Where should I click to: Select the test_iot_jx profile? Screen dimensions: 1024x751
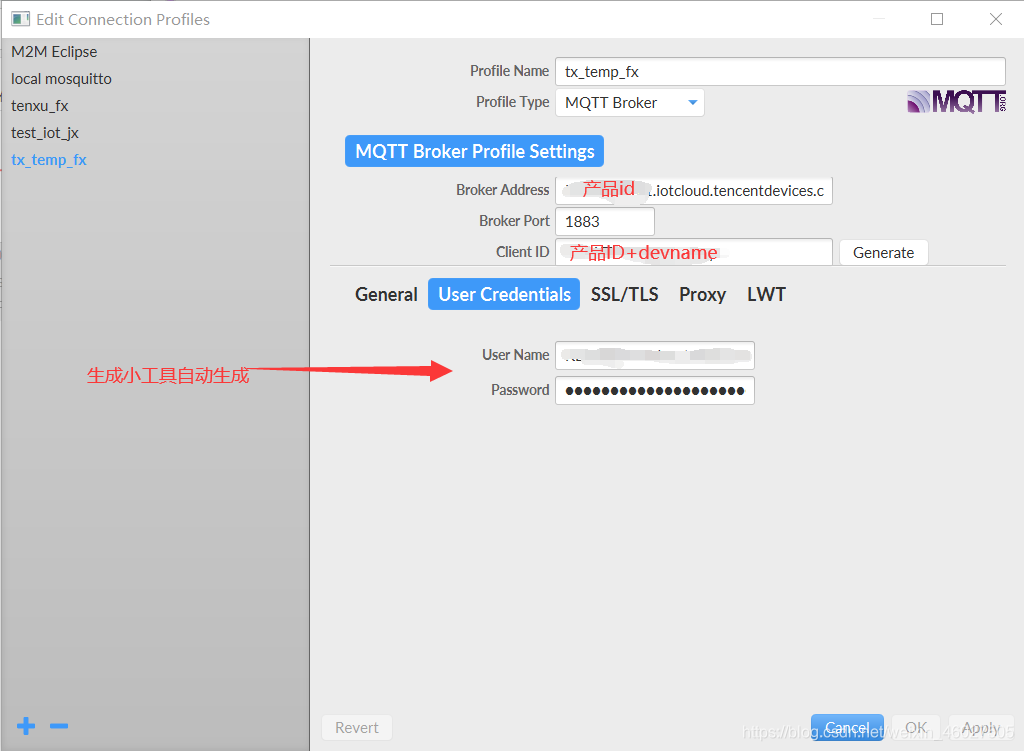44,133
